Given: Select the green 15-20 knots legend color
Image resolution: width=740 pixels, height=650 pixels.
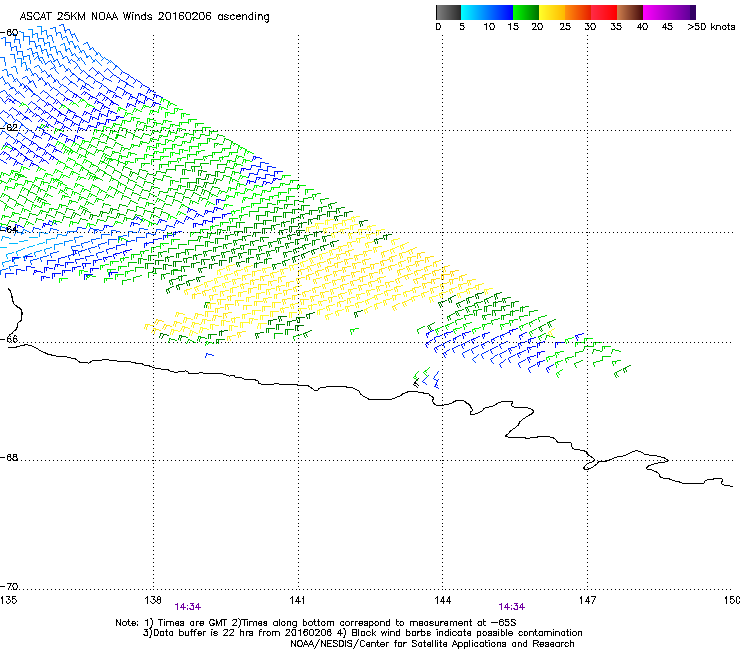Looking at the screenshot, I should pyautogui.click(x=526, y=12).
